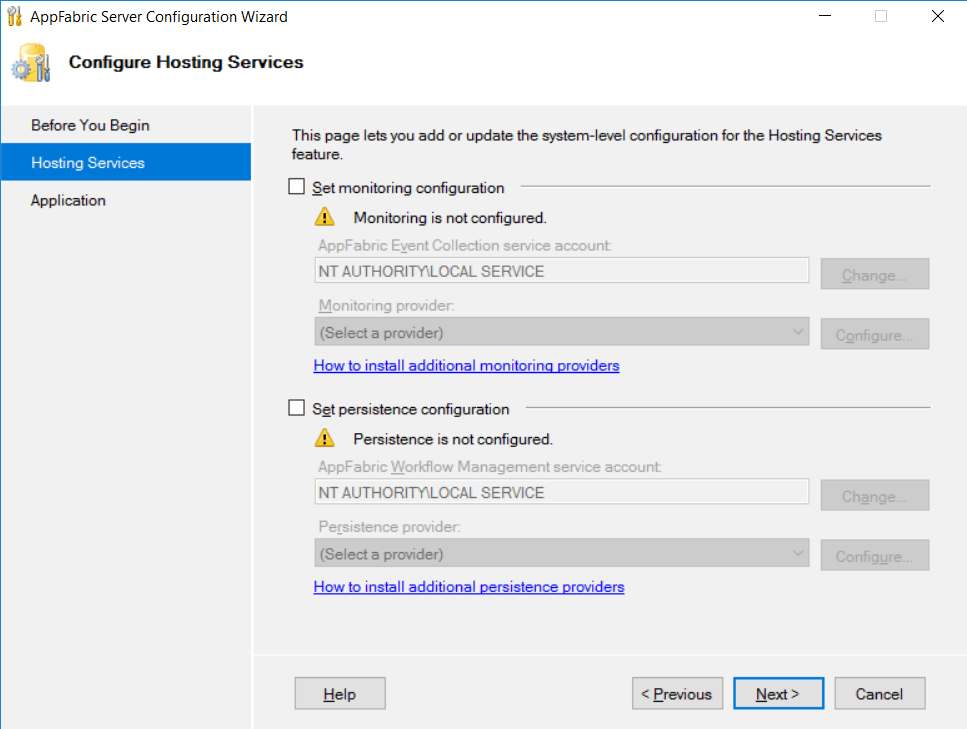
Task: Select the Hosting Services step
Action: 126,163
